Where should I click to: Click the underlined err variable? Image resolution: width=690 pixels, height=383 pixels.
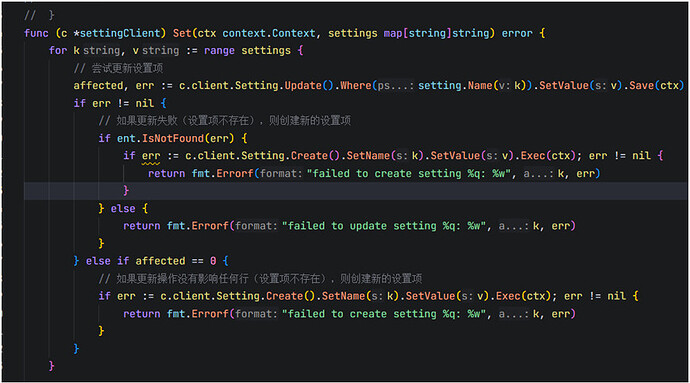(x=151, y=156)
